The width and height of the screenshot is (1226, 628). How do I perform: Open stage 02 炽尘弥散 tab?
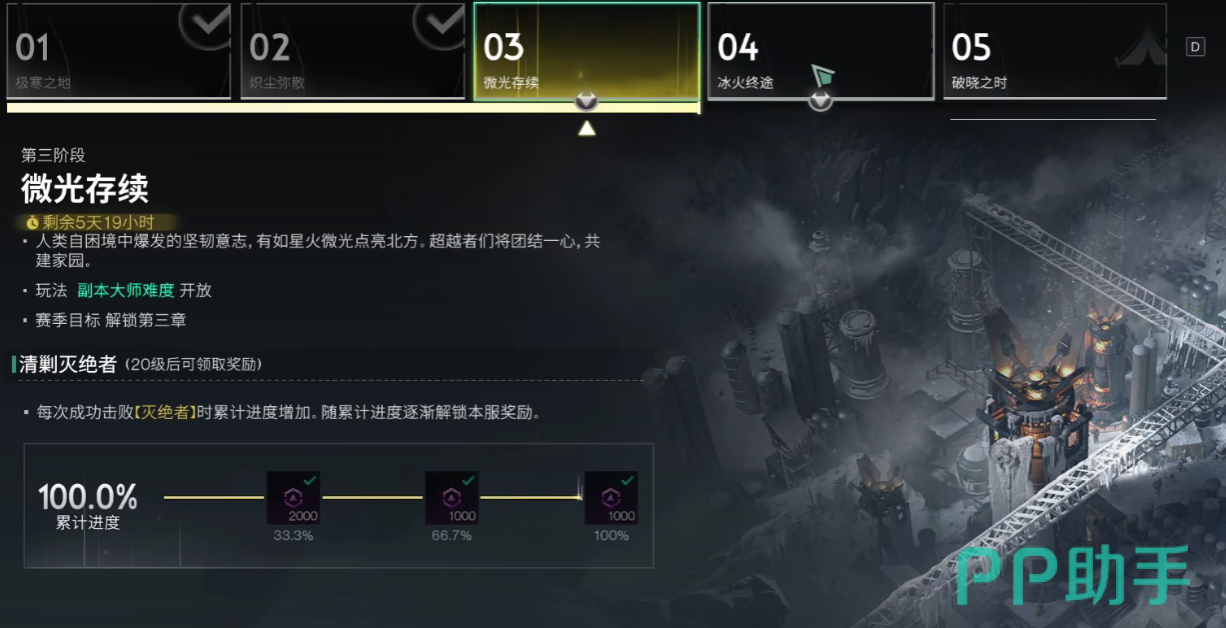click(x=353, y=51)
